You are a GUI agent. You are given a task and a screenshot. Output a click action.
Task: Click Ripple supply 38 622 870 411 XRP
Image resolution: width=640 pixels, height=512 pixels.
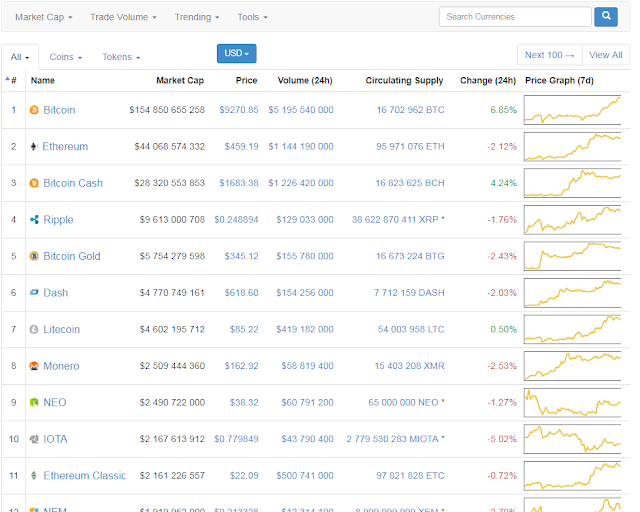395,220
